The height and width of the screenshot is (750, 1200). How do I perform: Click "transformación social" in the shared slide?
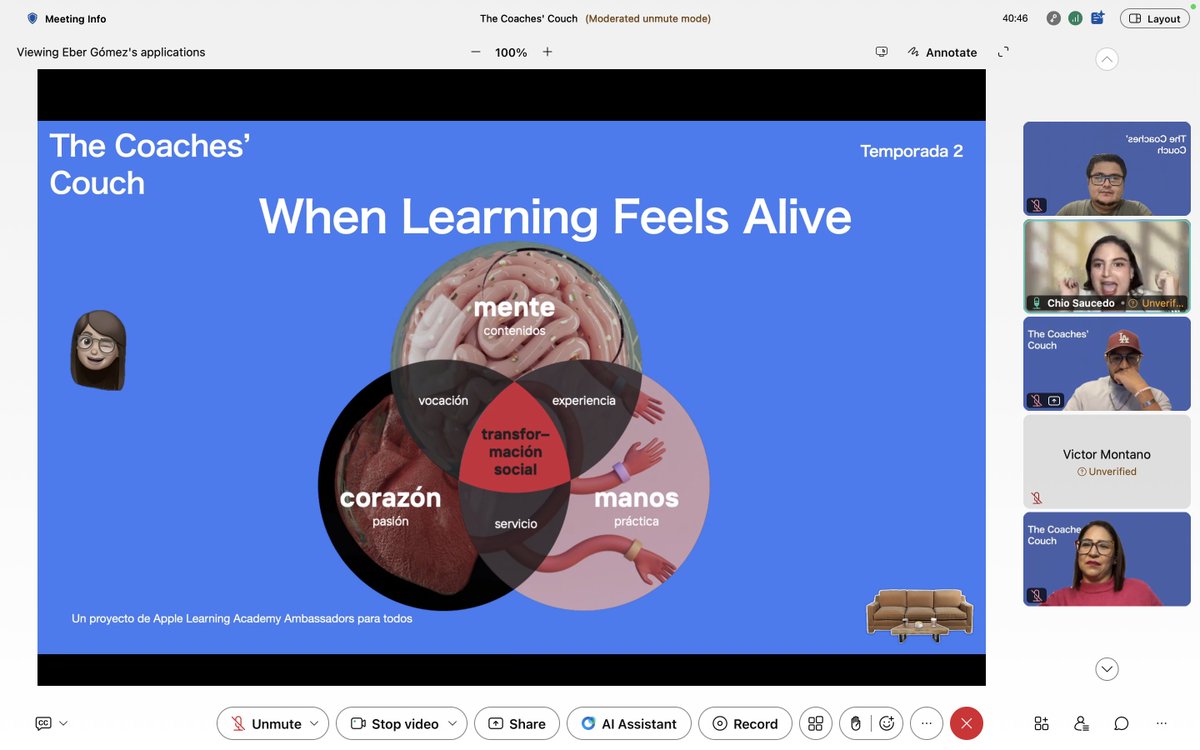click(515, 452)
